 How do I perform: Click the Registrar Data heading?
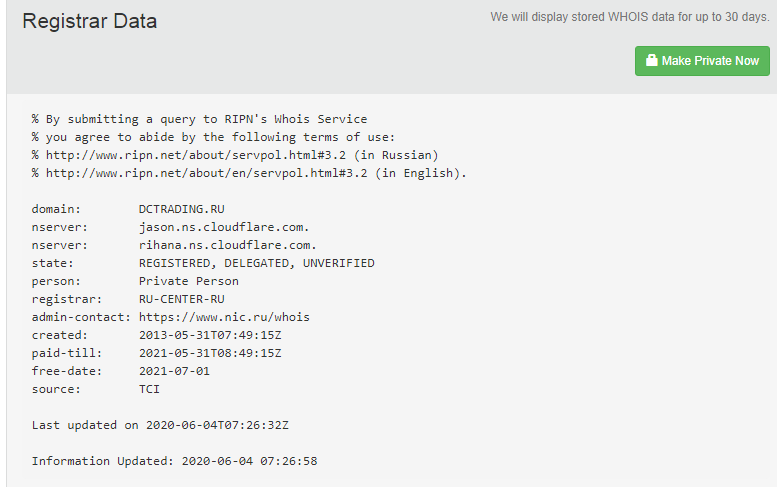(90, 21)
